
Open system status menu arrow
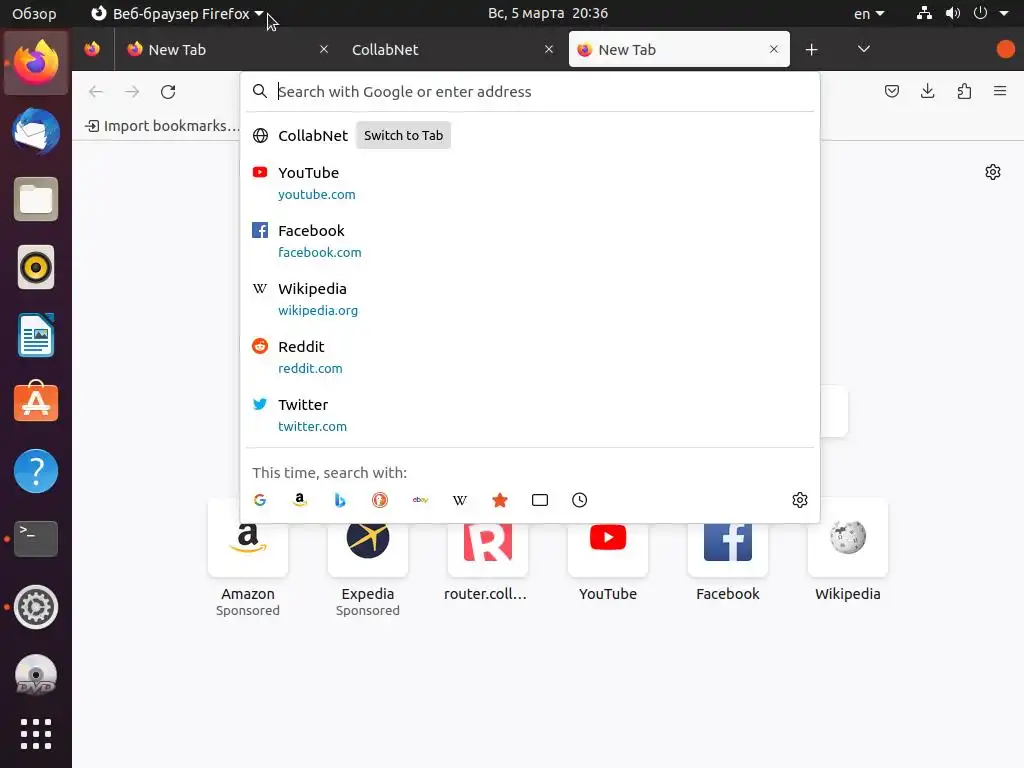(x=1004, y=13)
